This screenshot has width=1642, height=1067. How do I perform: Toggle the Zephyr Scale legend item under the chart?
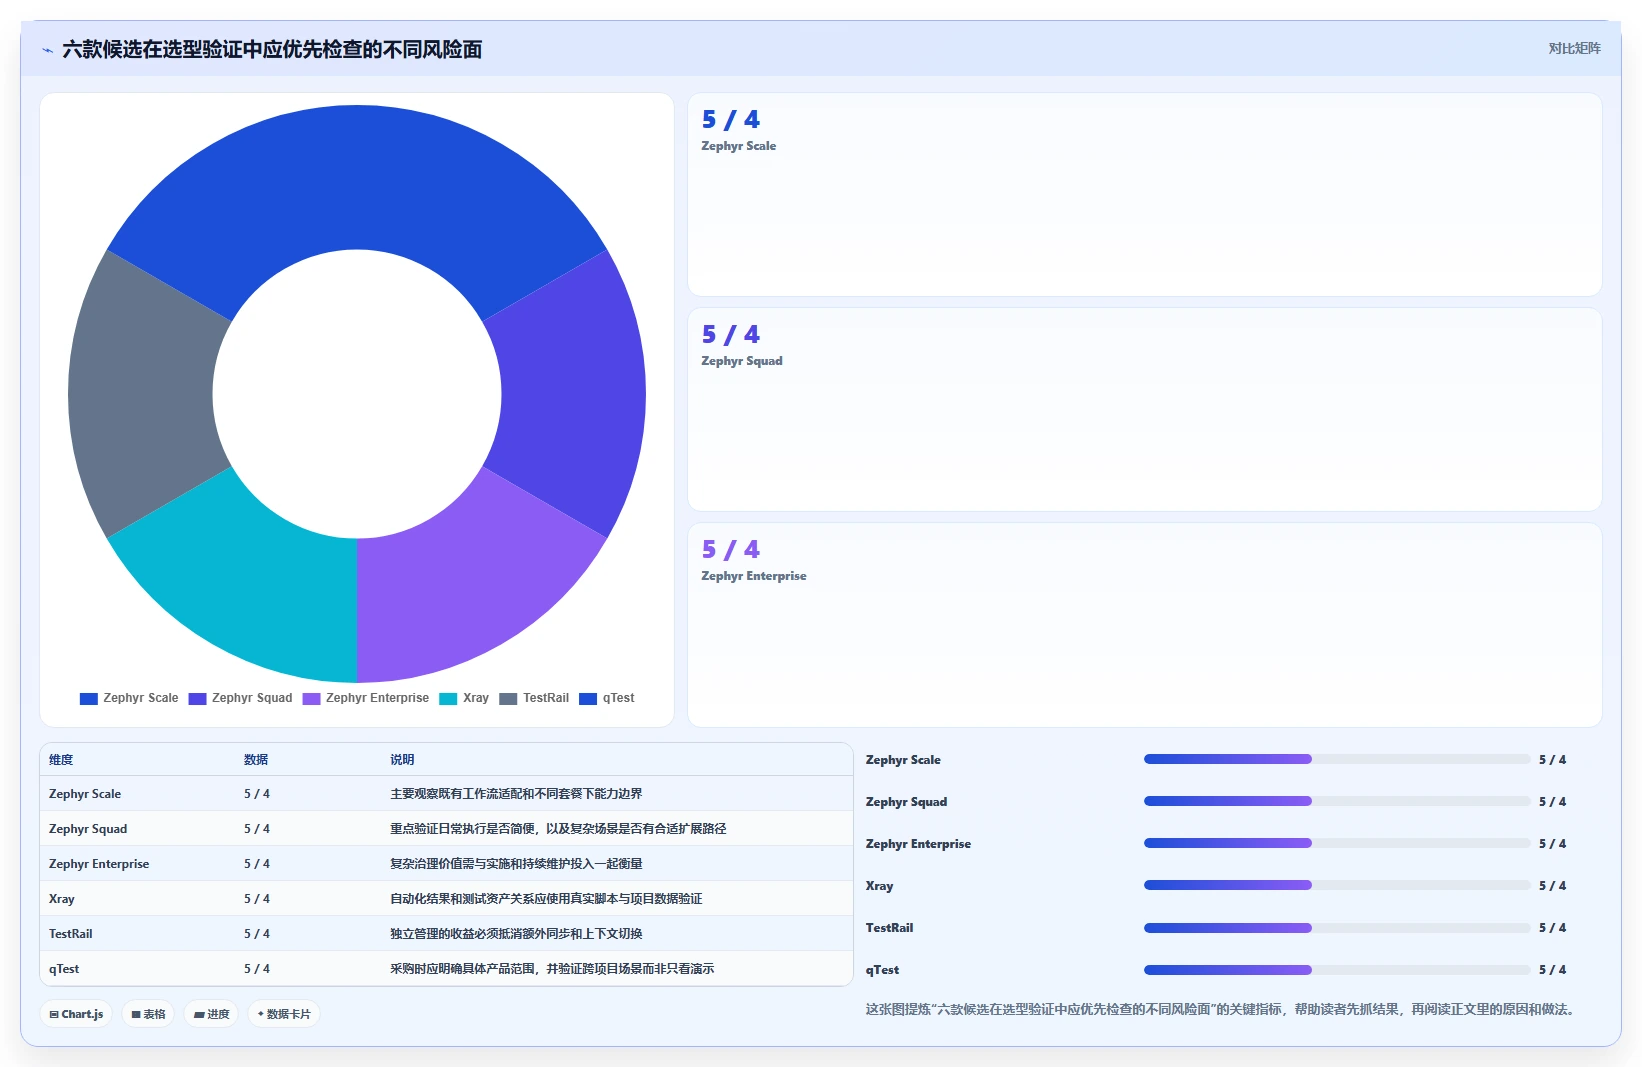129,698
